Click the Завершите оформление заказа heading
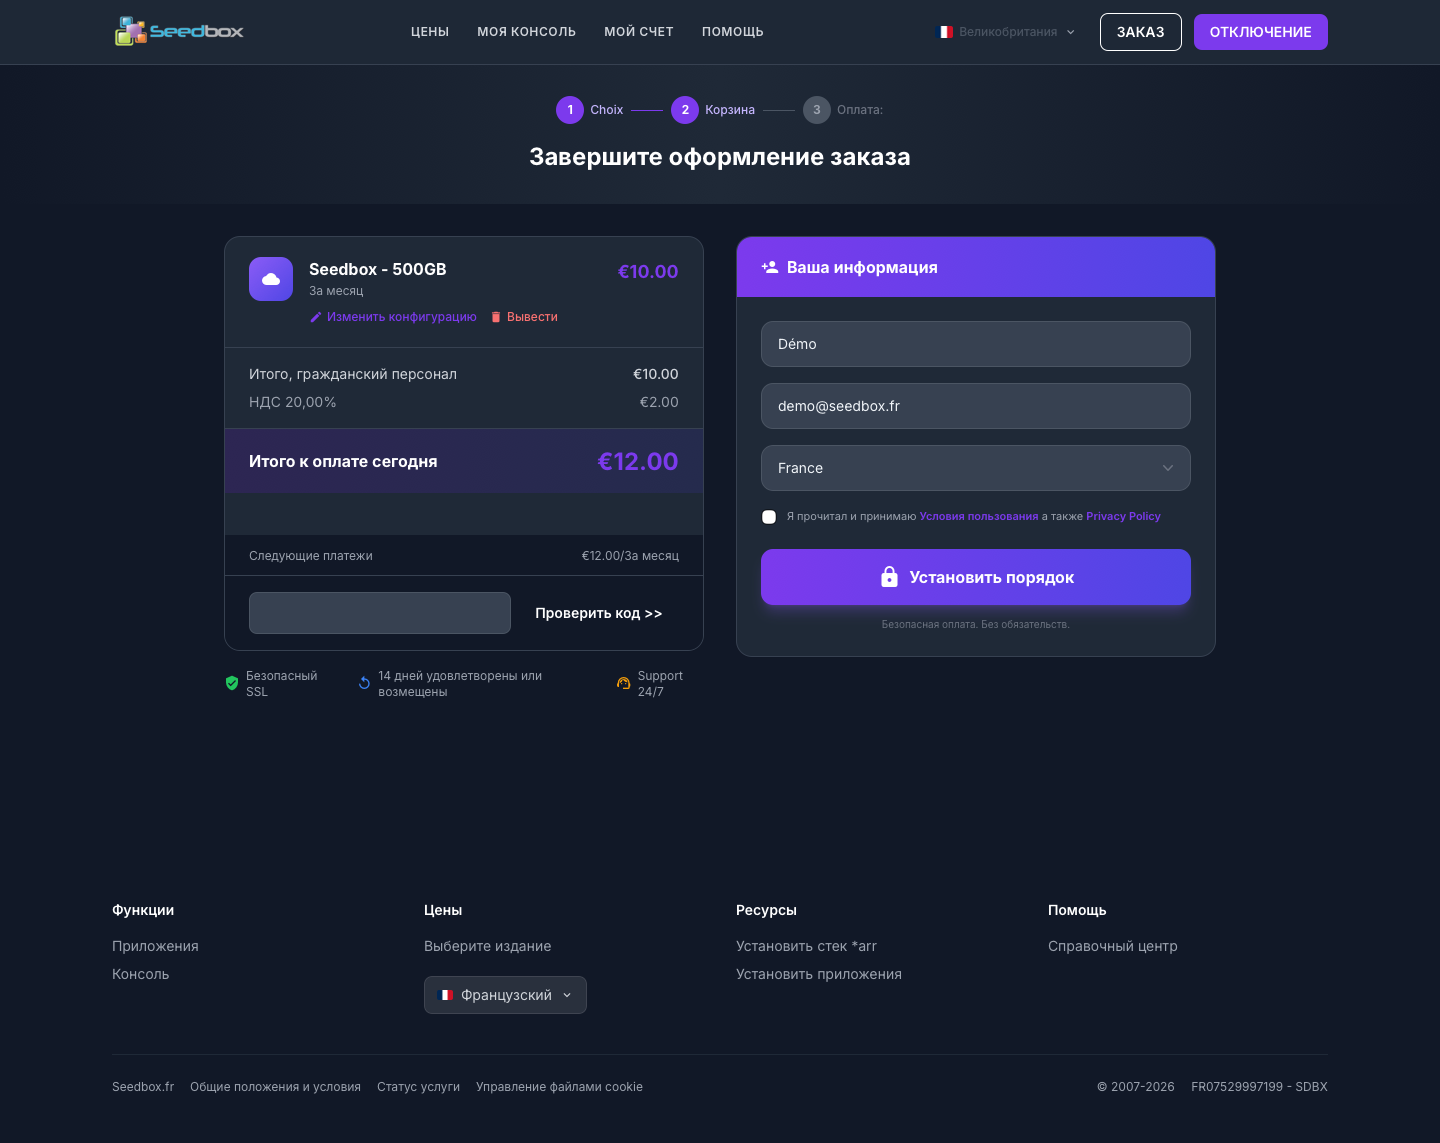This screenshot has height=1143, width=1440. point(720,157)
